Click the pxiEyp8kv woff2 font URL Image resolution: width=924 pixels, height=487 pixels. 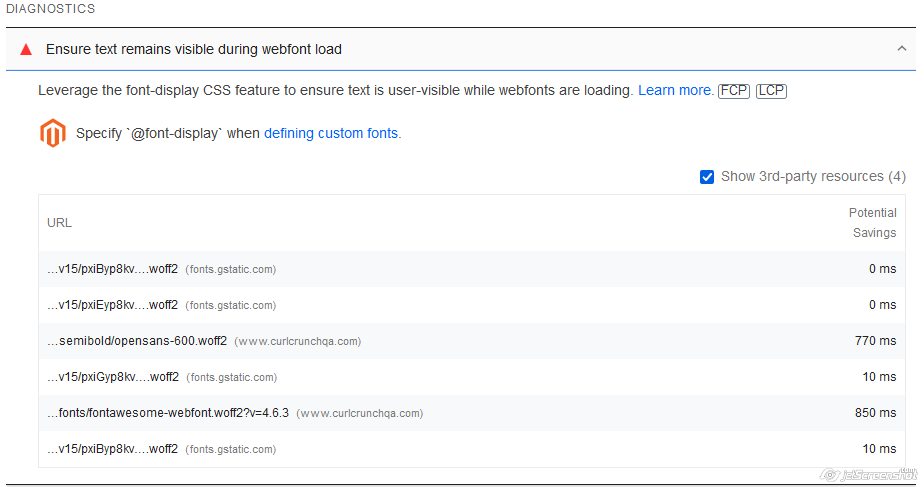[112, 305]
